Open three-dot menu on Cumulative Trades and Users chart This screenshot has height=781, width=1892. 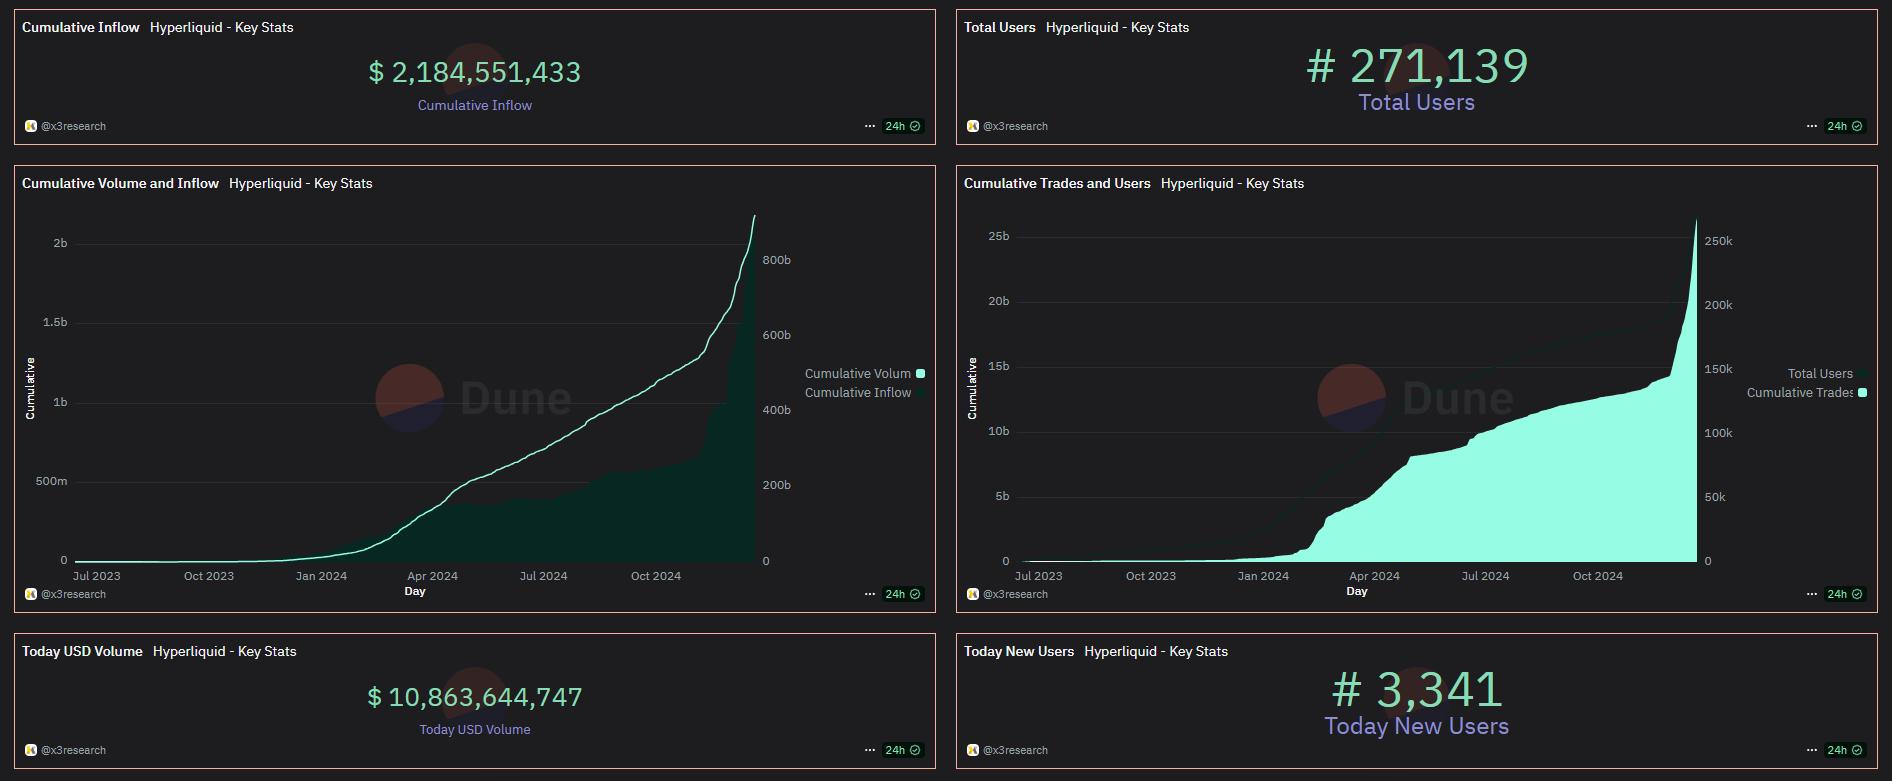pos(1812,594)
